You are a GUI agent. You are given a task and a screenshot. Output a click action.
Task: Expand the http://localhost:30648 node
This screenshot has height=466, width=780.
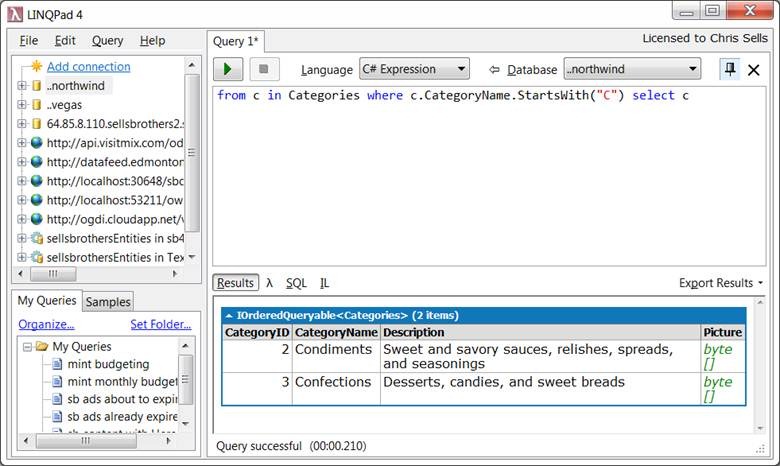[22, 181]
